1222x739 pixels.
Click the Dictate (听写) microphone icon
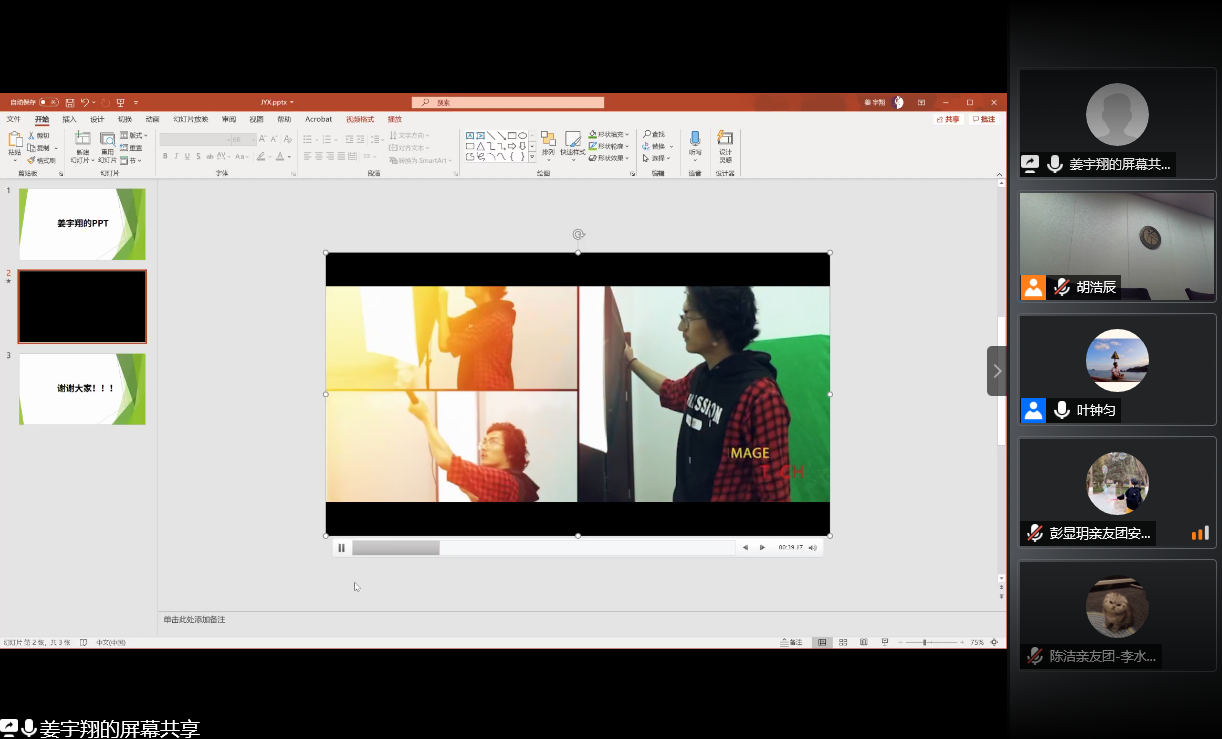pyautogui.click(x=695, y=141)
